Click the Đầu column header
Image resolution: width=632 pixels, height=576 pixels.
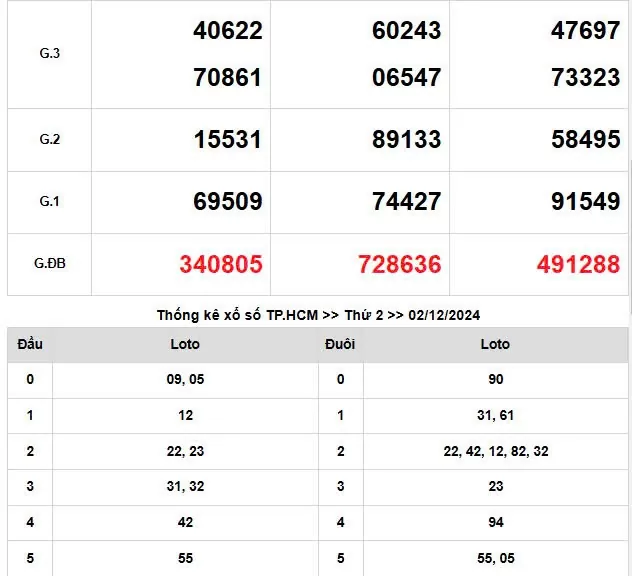coord(30,344)
